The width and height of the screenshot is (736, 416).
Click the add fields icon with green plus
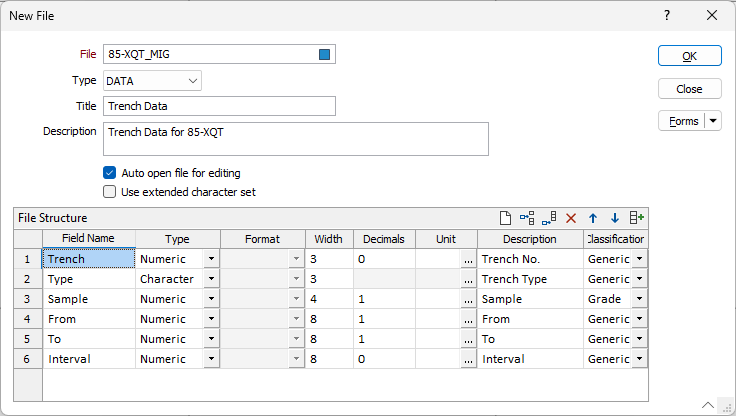click(x=636, y=218)
